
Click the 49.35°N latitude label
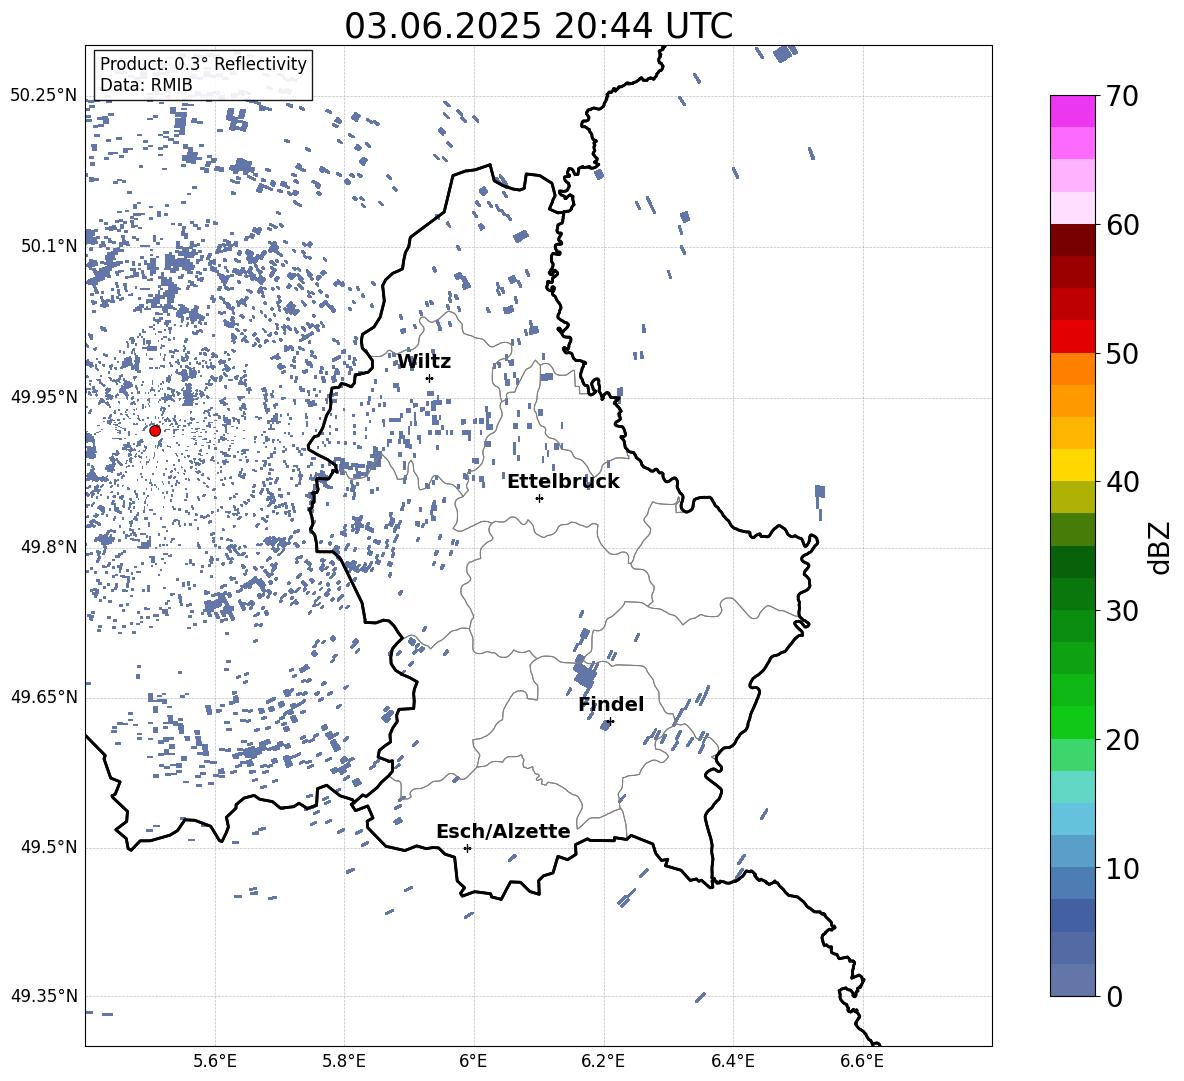click(44, 996)
